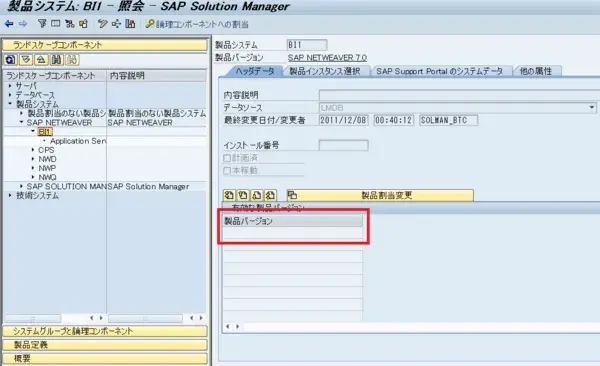Click the SOLMAN_BTC user field

(x=448, y=120)
